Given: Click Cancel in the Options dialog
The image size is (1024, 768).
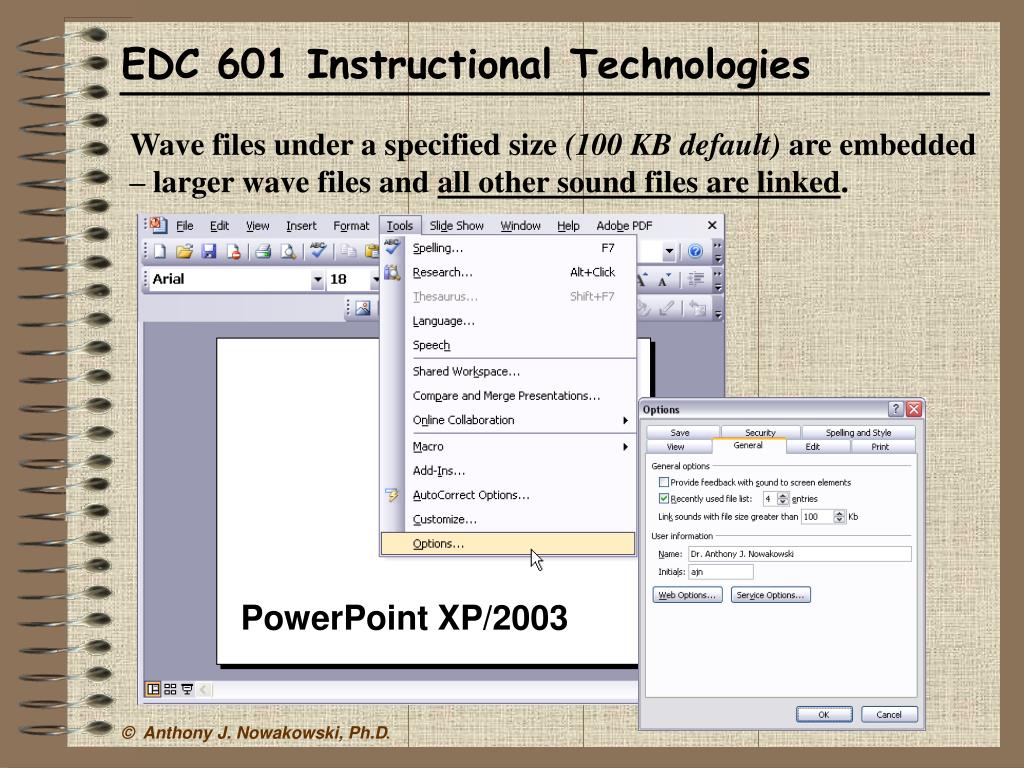Looking at the screenshot, I should tap(889, 714).
